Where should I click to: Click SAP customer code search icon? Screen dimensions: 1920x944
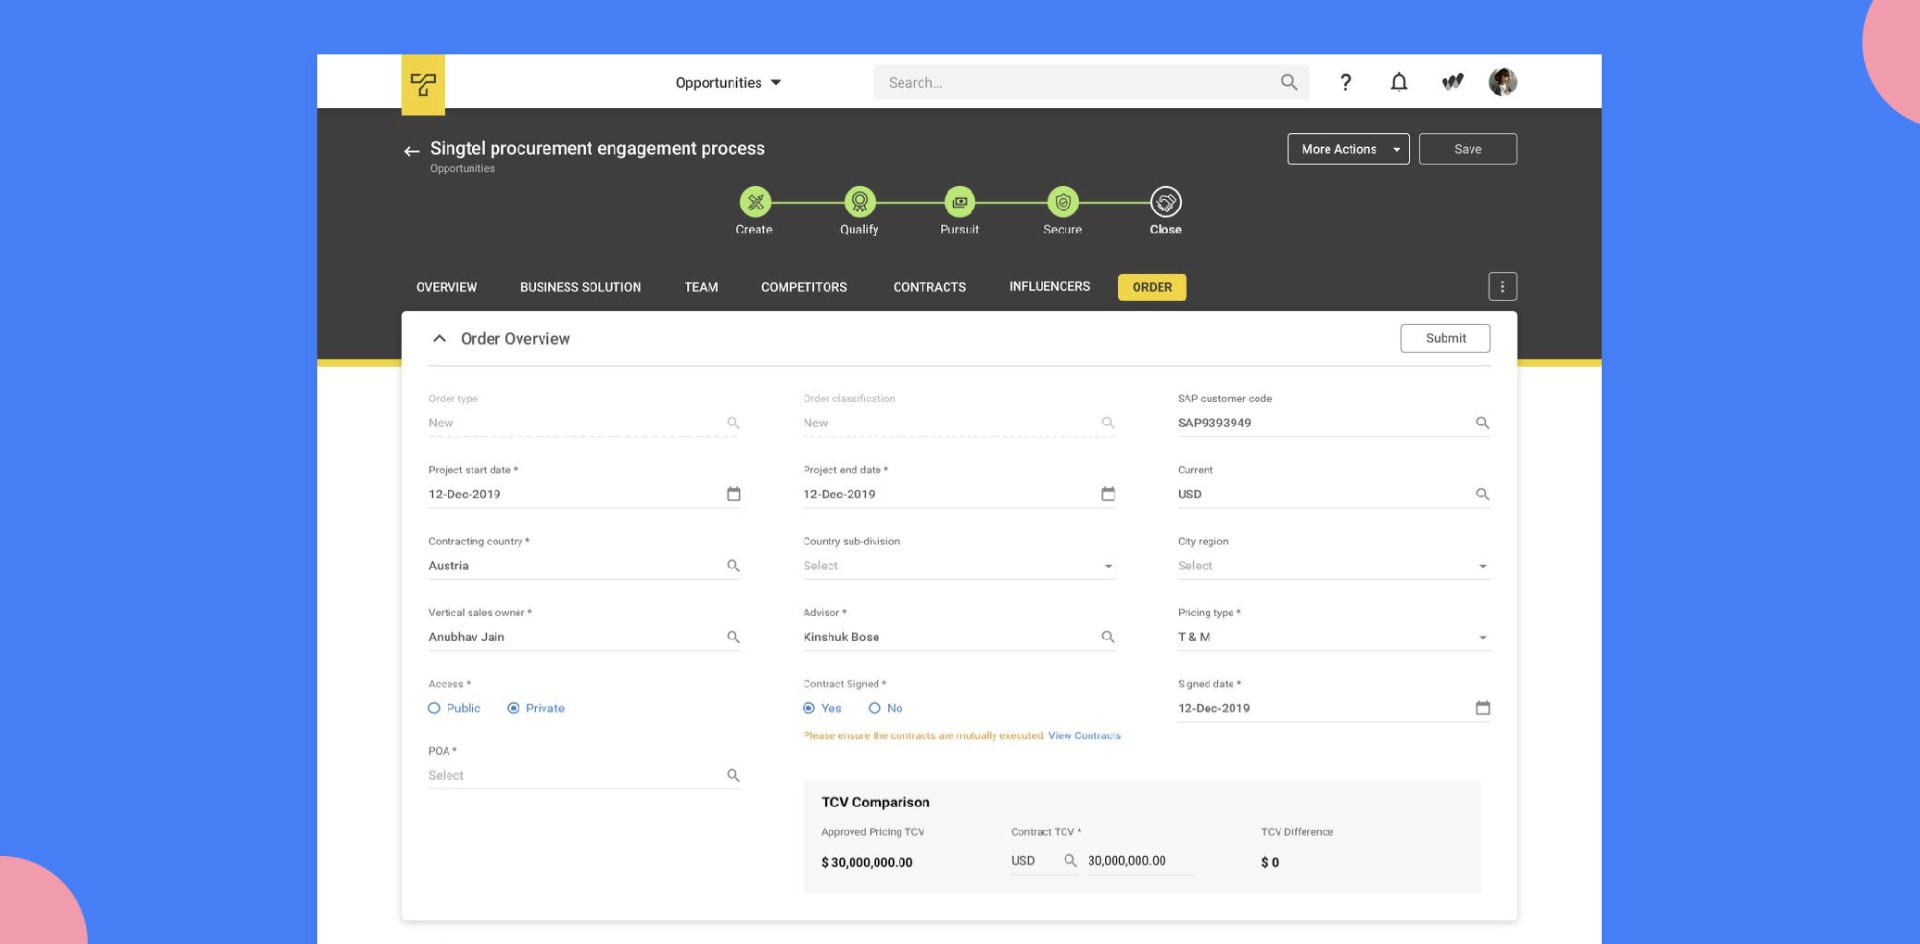(1482, 423)
